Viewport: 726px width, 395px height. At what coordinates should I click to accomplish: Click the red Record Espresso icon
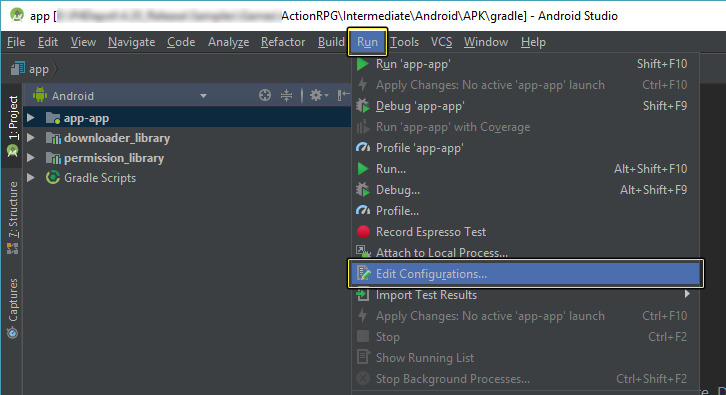[x=363, y=232]
